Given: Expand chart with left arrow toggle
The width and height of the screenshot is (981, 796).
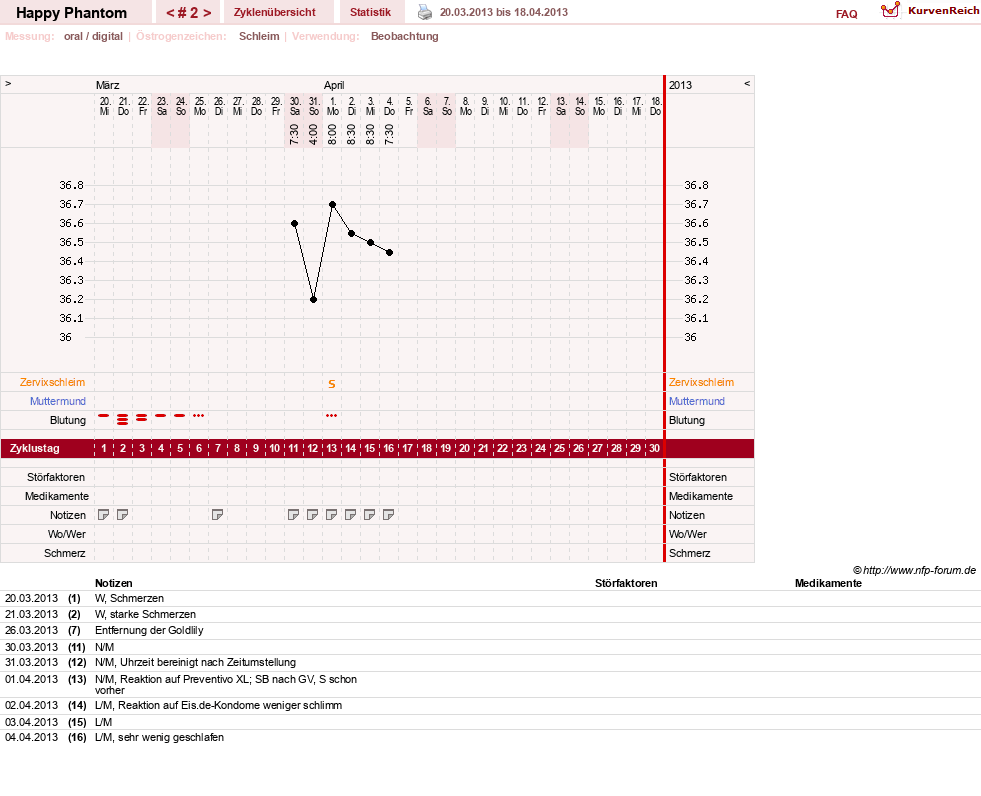Looking at the screenshot, I should pyautogui.click(x=8, y=83).
